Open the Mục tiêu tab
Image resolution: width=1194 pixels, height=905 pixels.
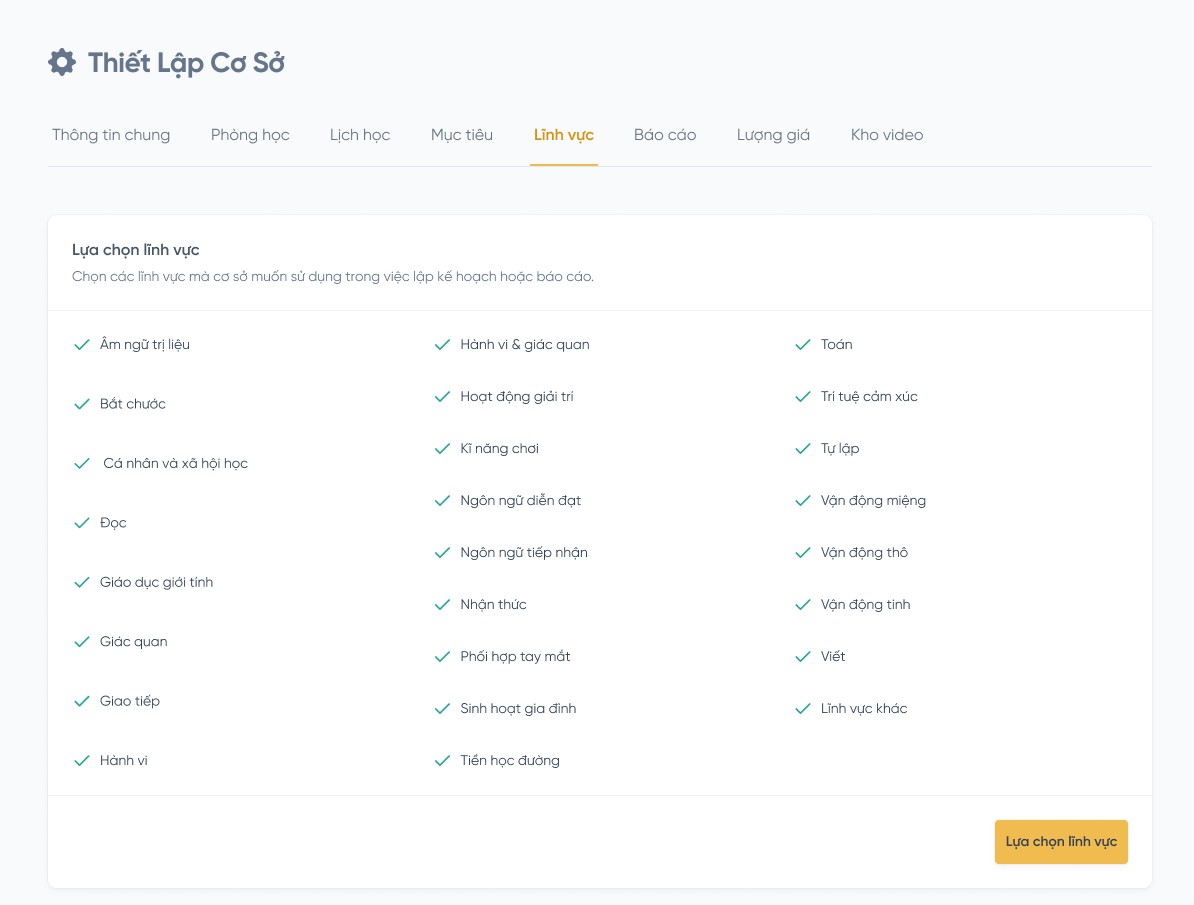pos(462,135)
